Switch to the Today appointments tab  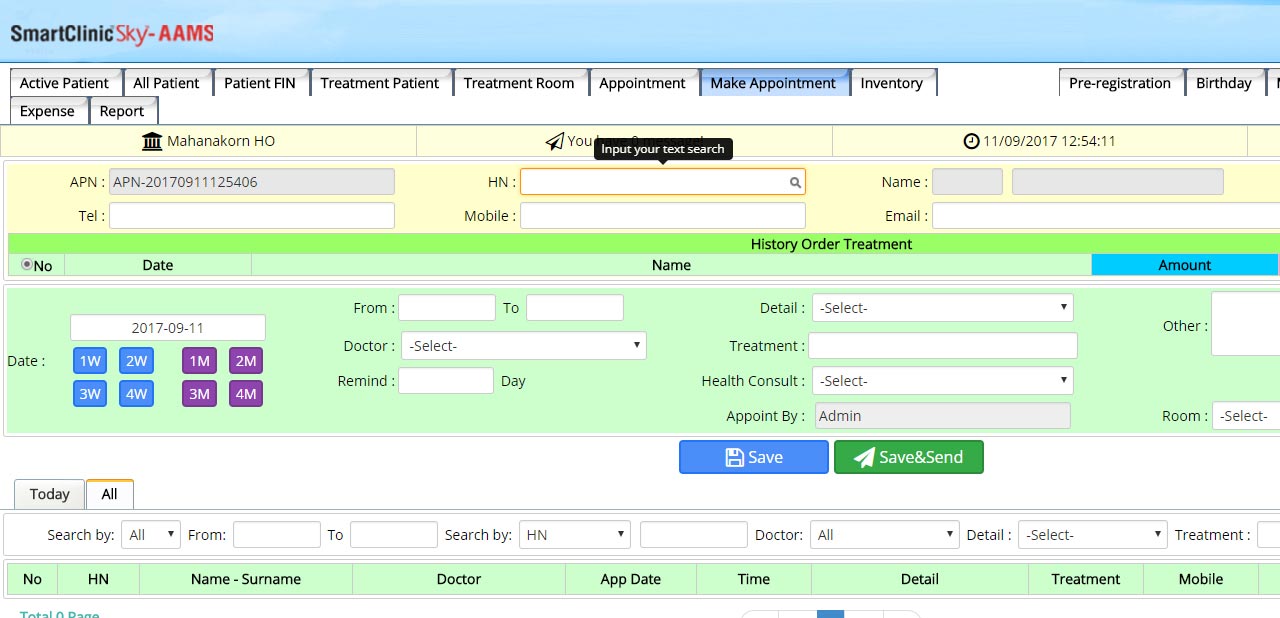[x=49, y=494]
